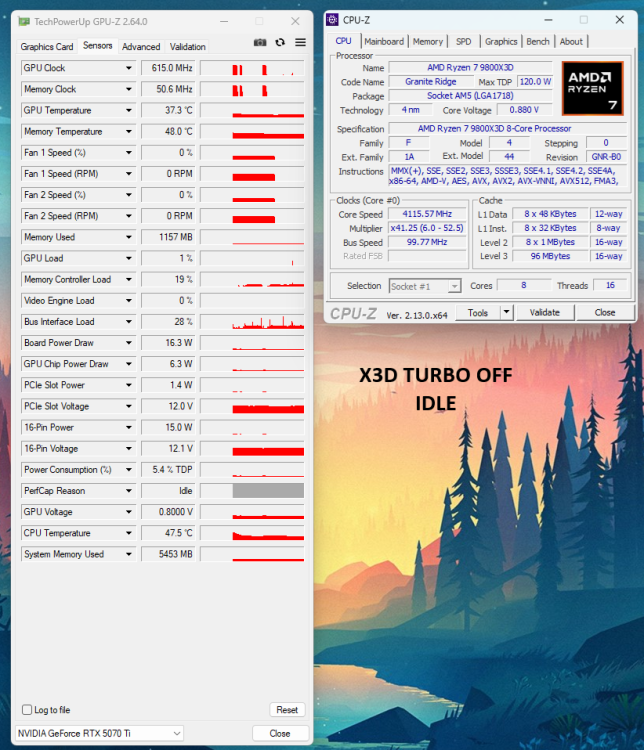
Task: Open the NVIDIA GeForce RTX 5070 Ti selector
Action: 100,733
